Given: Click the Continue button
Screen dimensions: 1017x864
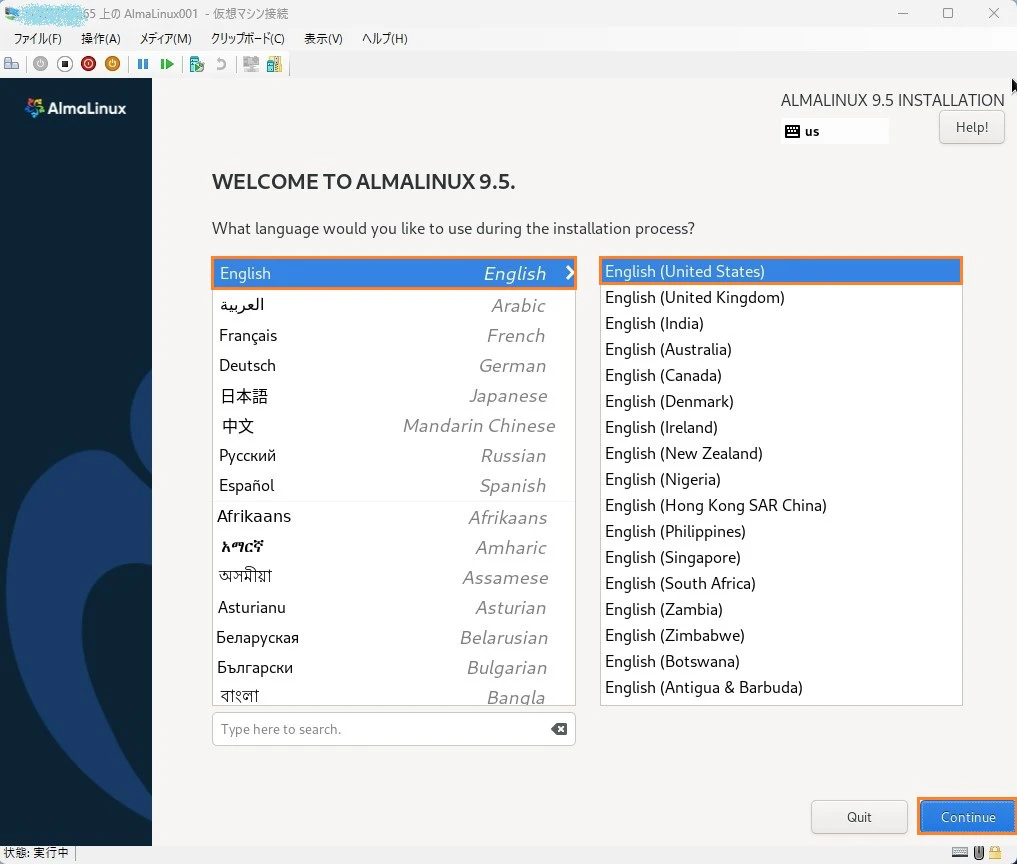Looking at the screenshot, I should [968, 817].
